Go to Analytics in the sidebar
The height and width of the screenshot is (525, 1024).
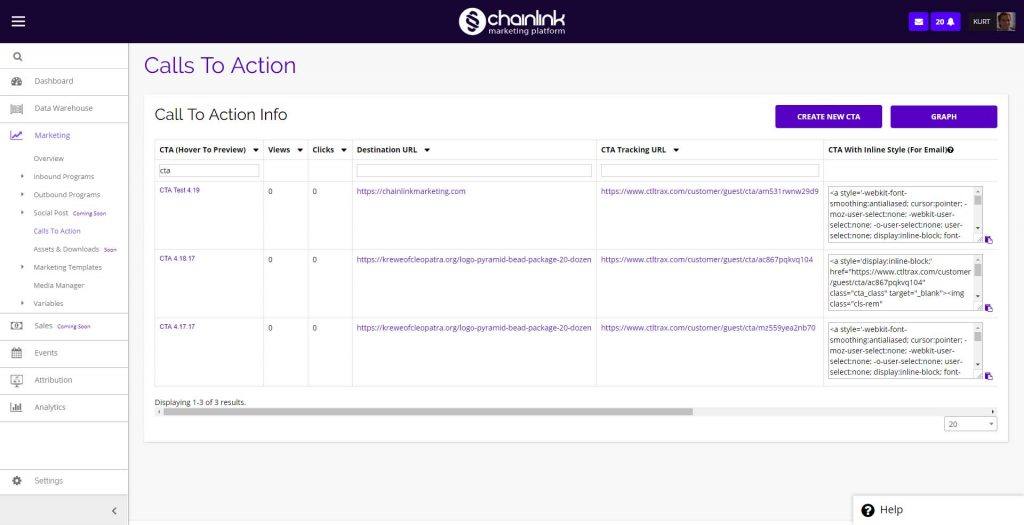pyautogui.click(x=50, y=407)
